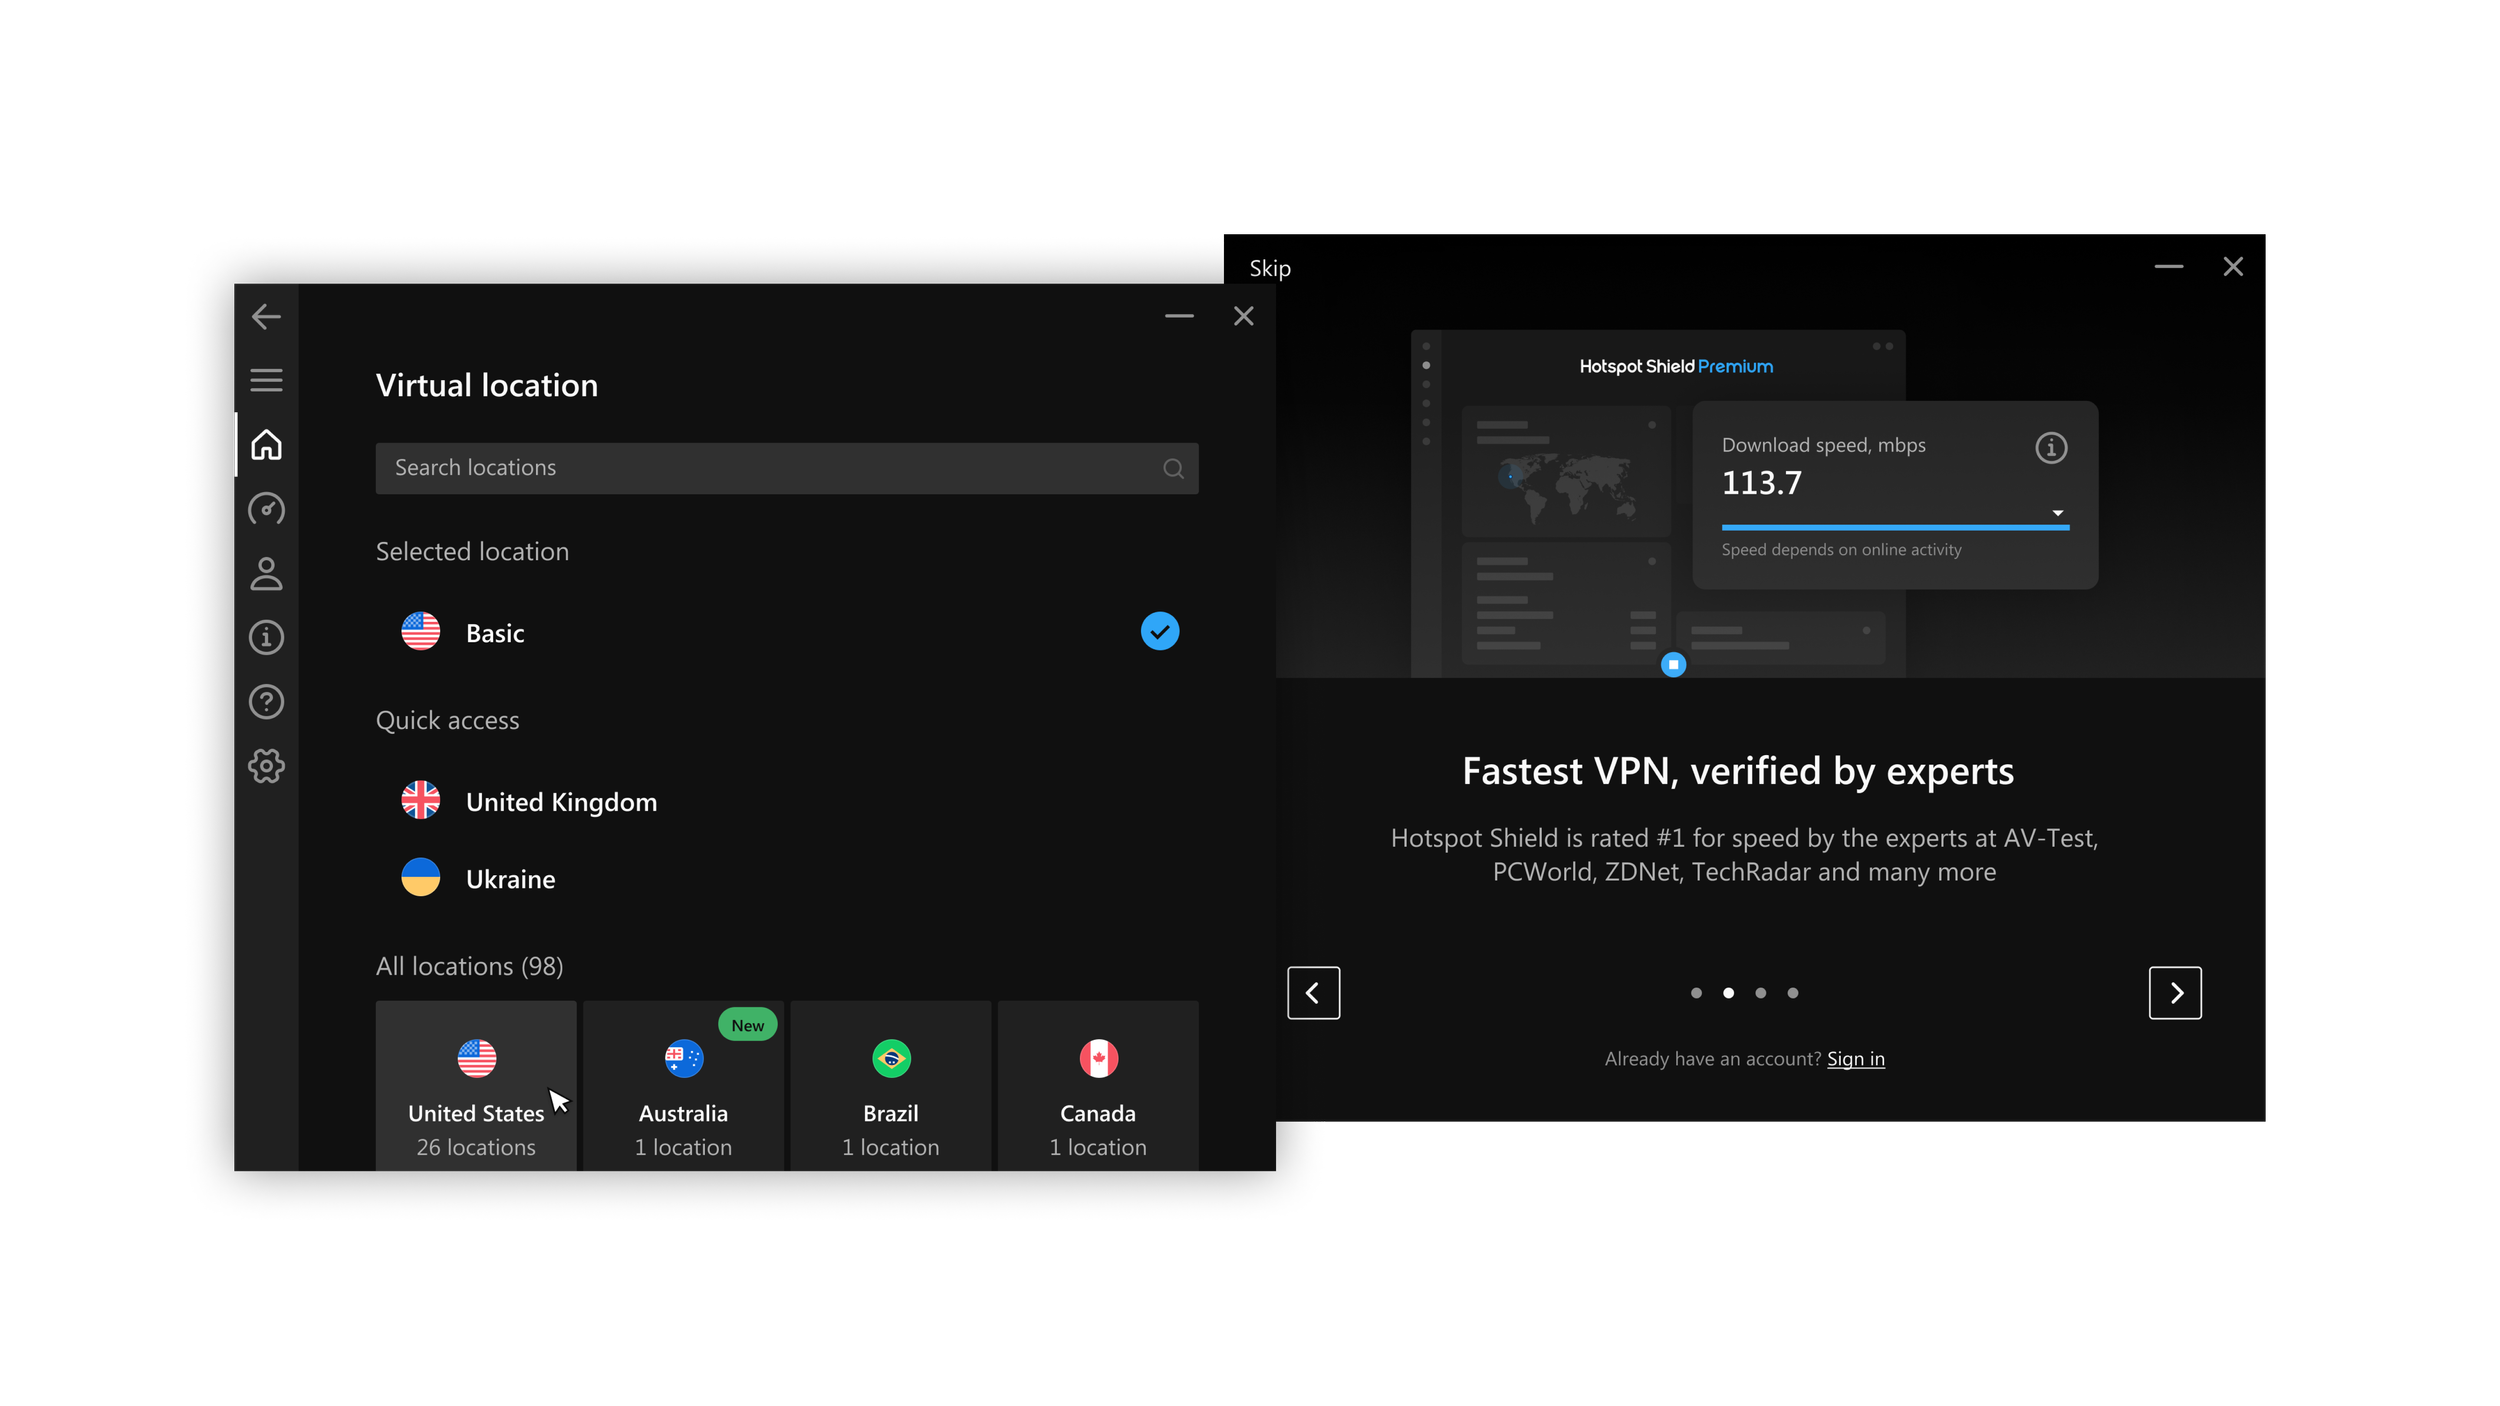This screenshot has height=1406, width=2500.
Task: Open the speed test gauge icon
Action: click(266, 509)
